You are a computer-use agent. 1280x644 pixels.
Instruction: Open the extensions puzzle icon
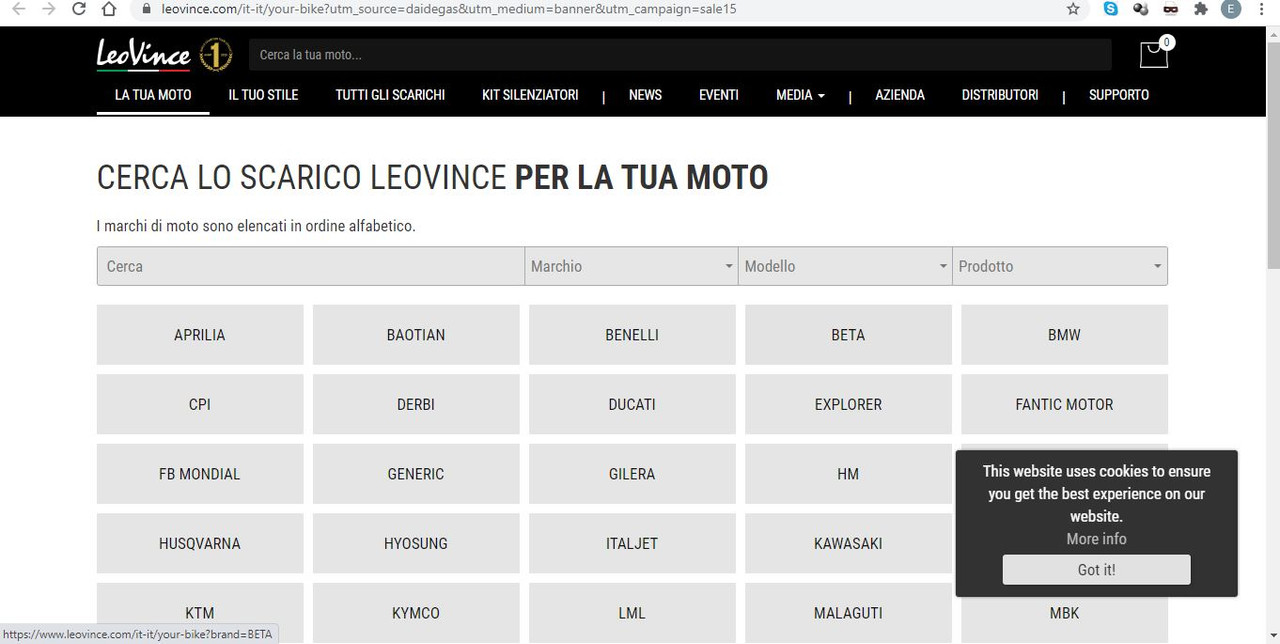tap(1201, 9)
